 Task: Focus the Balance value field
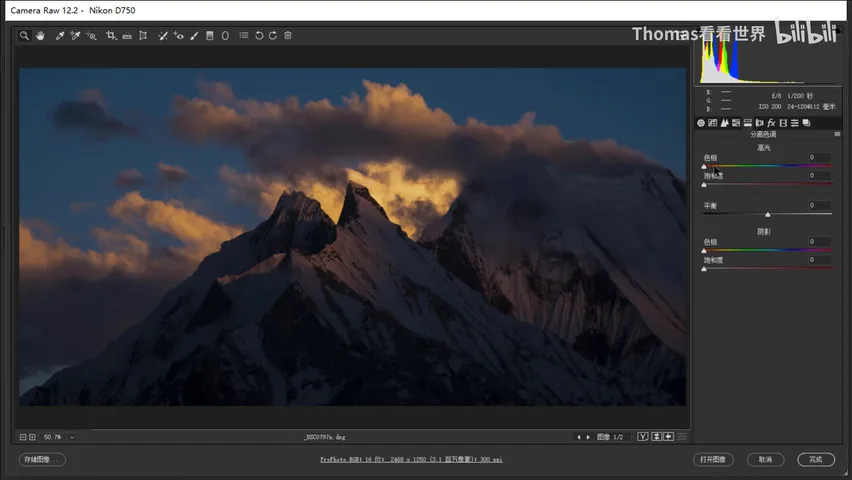(x=819, y=205)
